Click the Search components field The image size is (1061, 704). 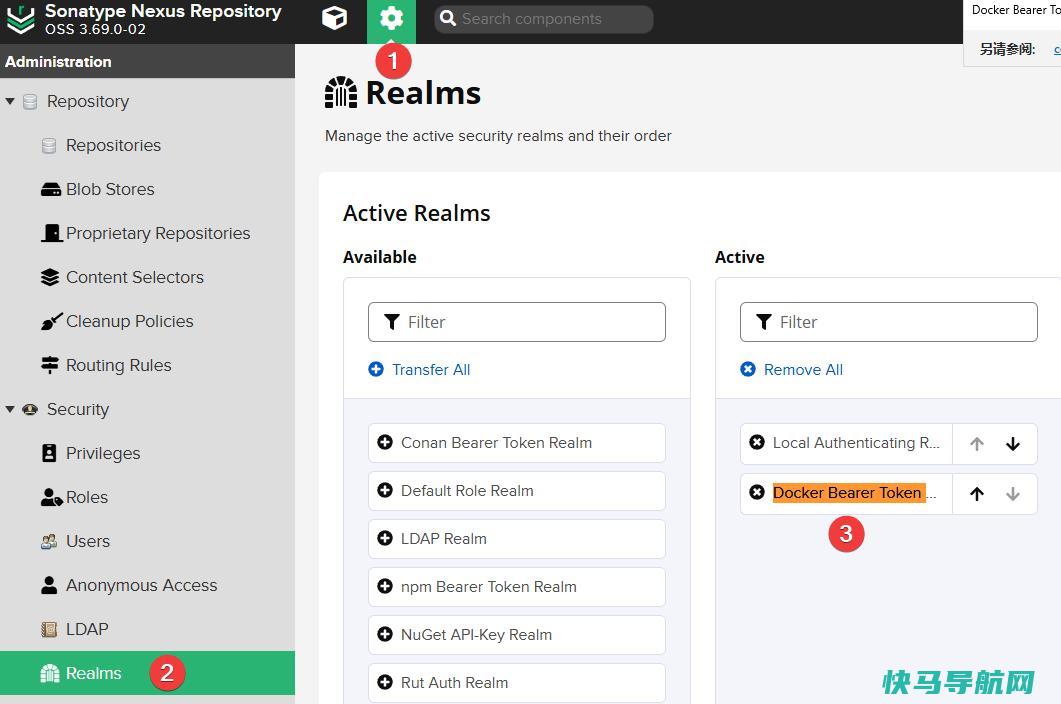[543, 19]
